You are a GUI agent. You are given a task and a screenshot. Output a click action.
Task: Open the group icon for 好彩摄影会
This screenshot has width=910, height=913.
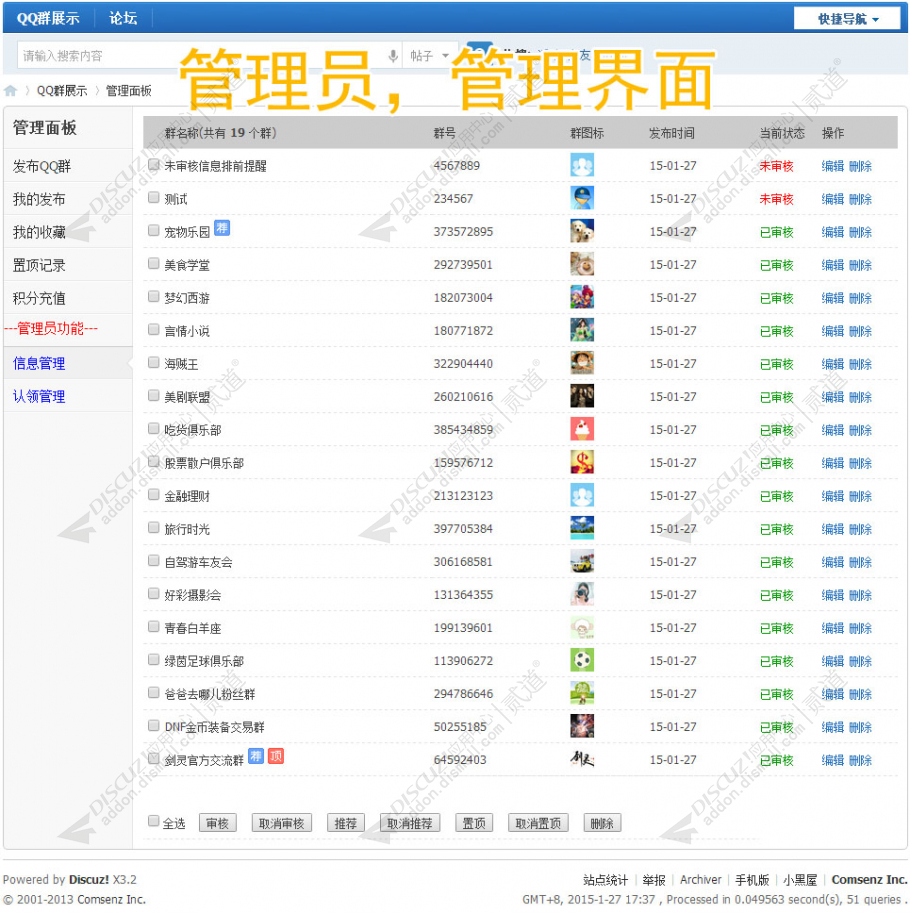coord(582,594)
